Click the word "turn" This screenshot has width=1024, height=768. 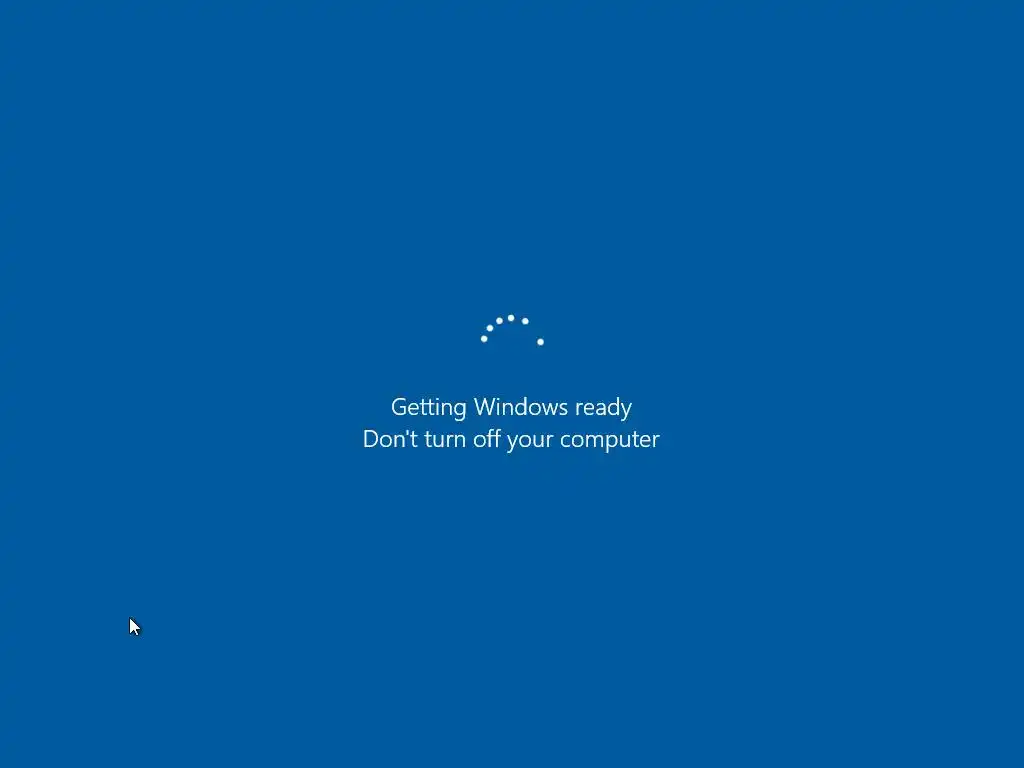[445, 440]
